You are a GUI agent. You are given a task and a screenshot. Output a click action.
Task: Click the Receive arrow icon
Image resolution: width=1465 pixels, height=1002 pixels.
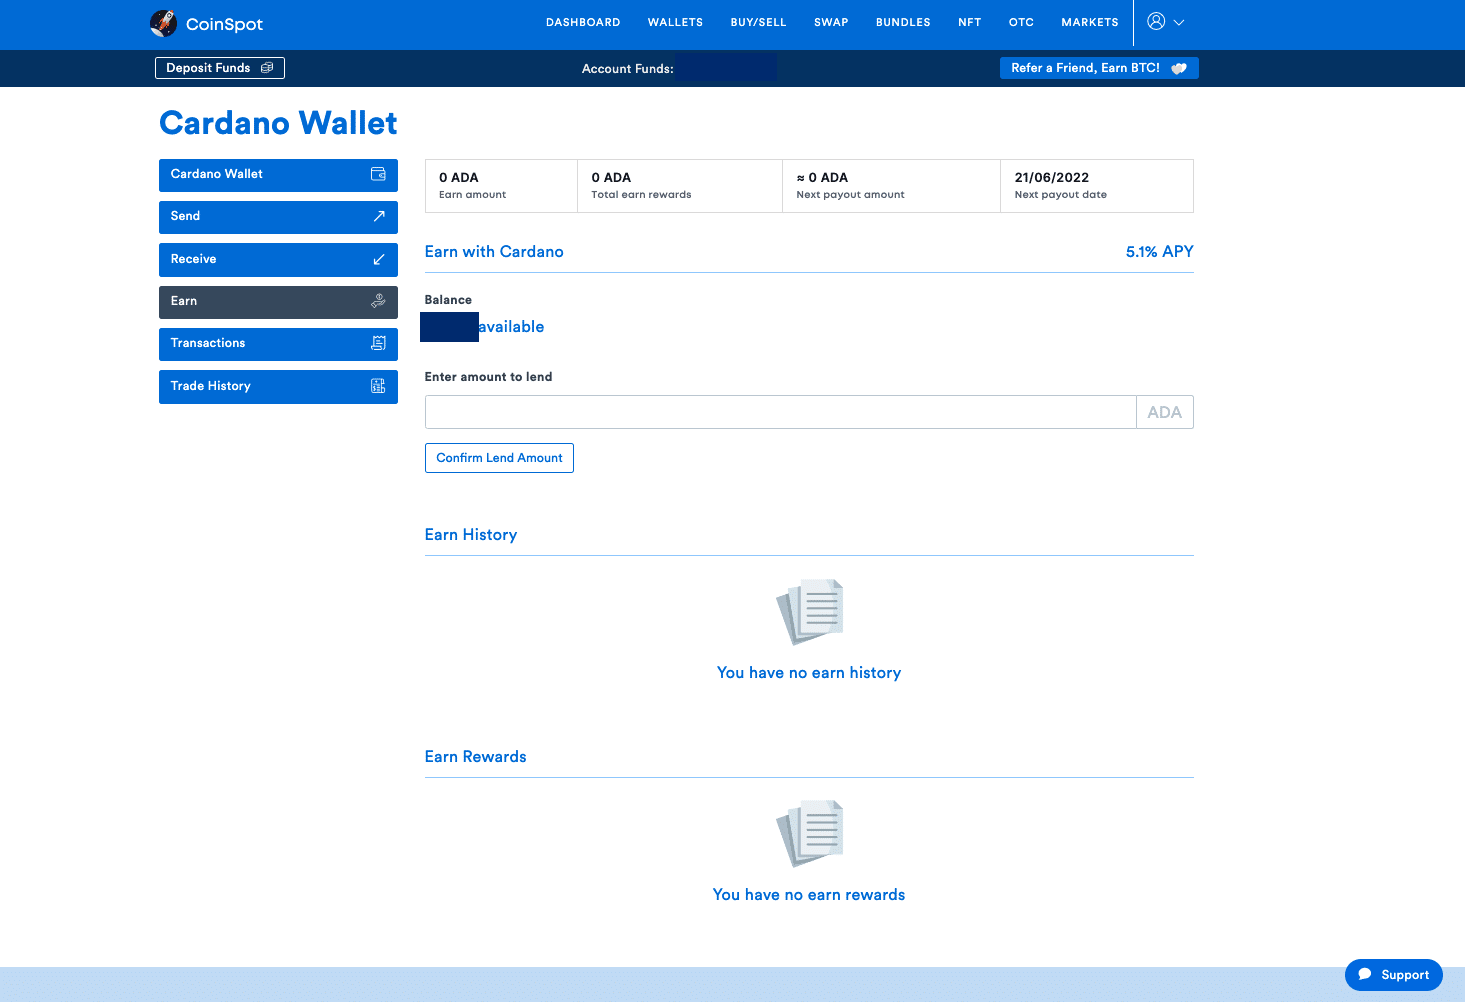[379, 259]
